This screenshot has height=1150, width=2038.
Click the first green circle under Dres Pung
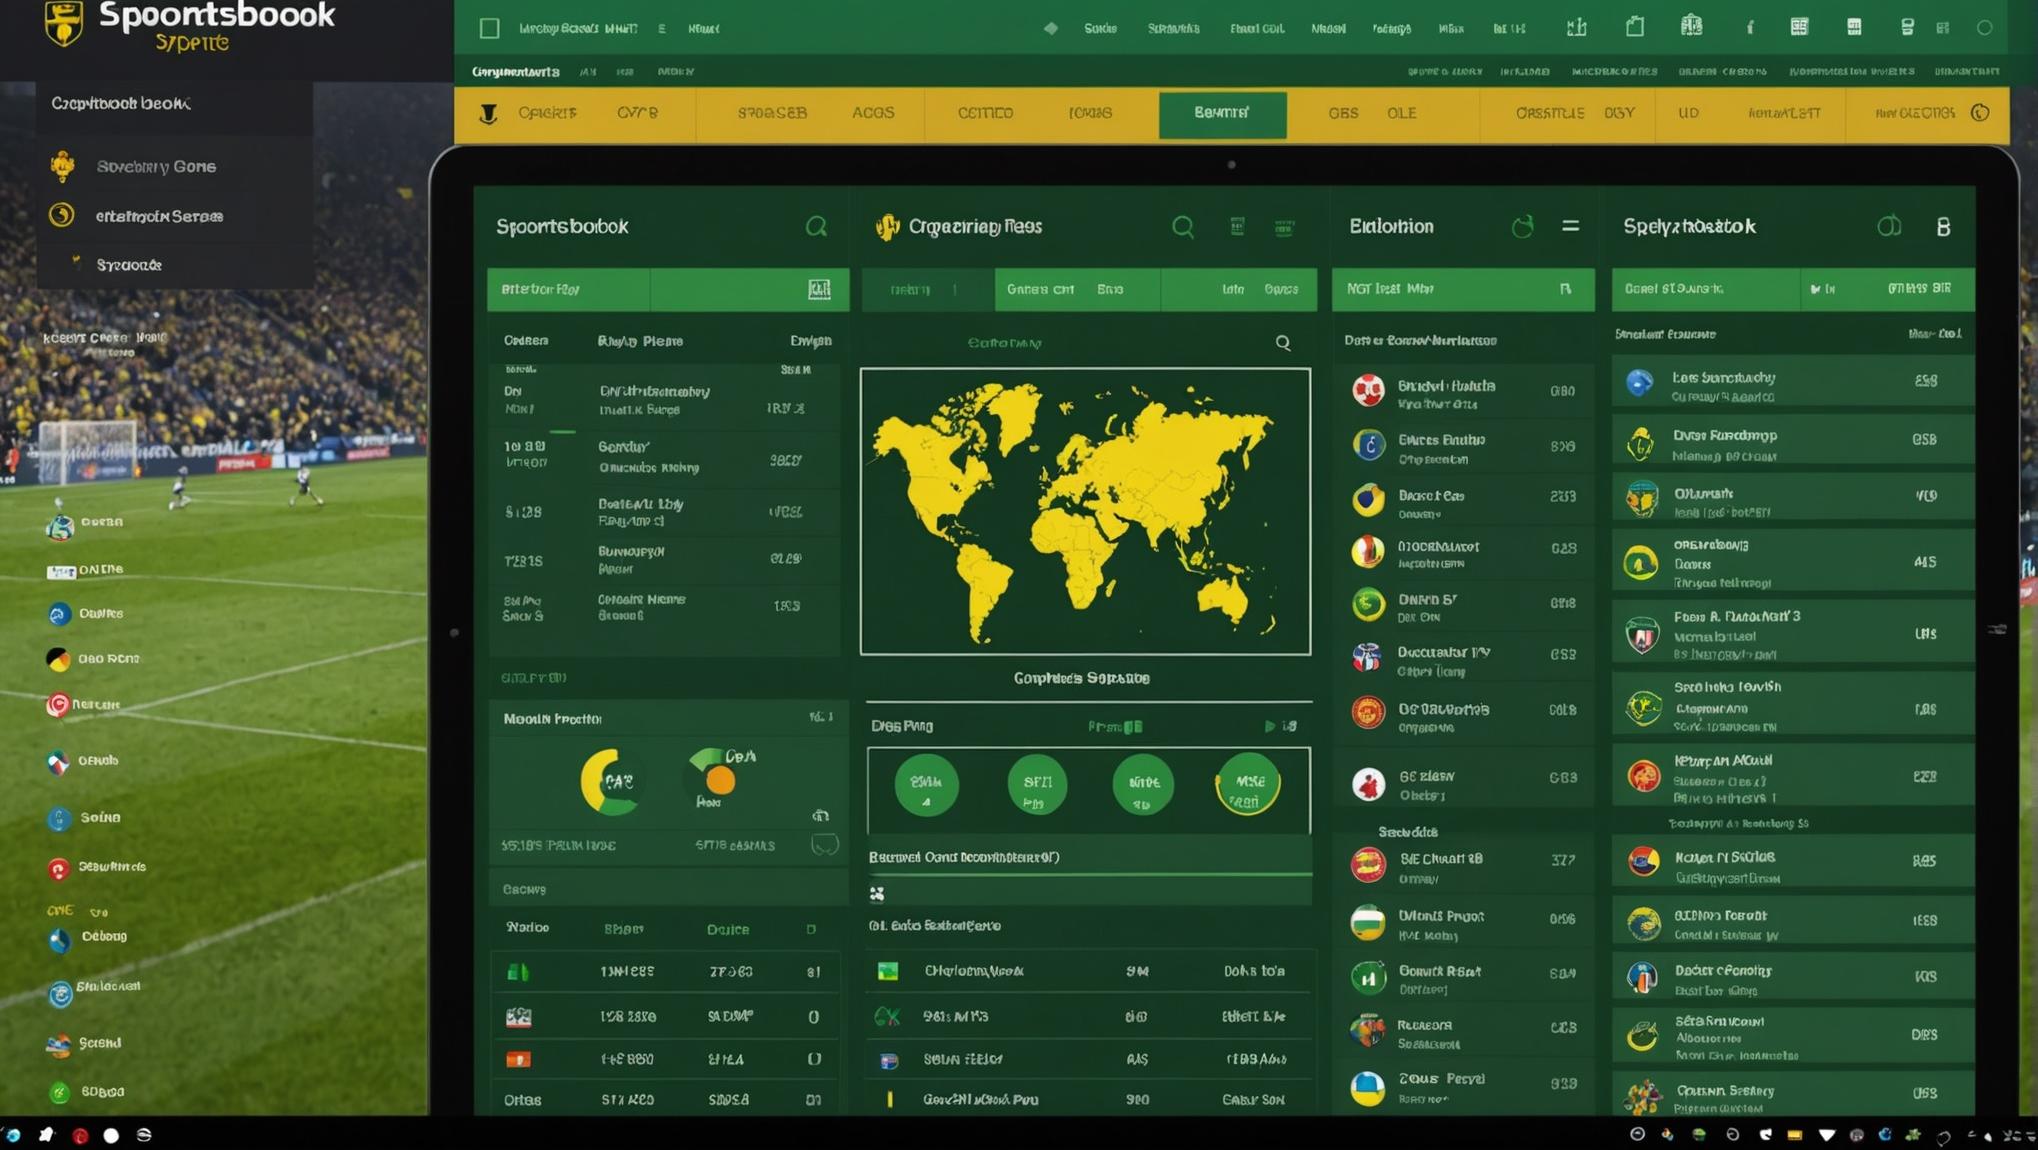tap(926, 785)
